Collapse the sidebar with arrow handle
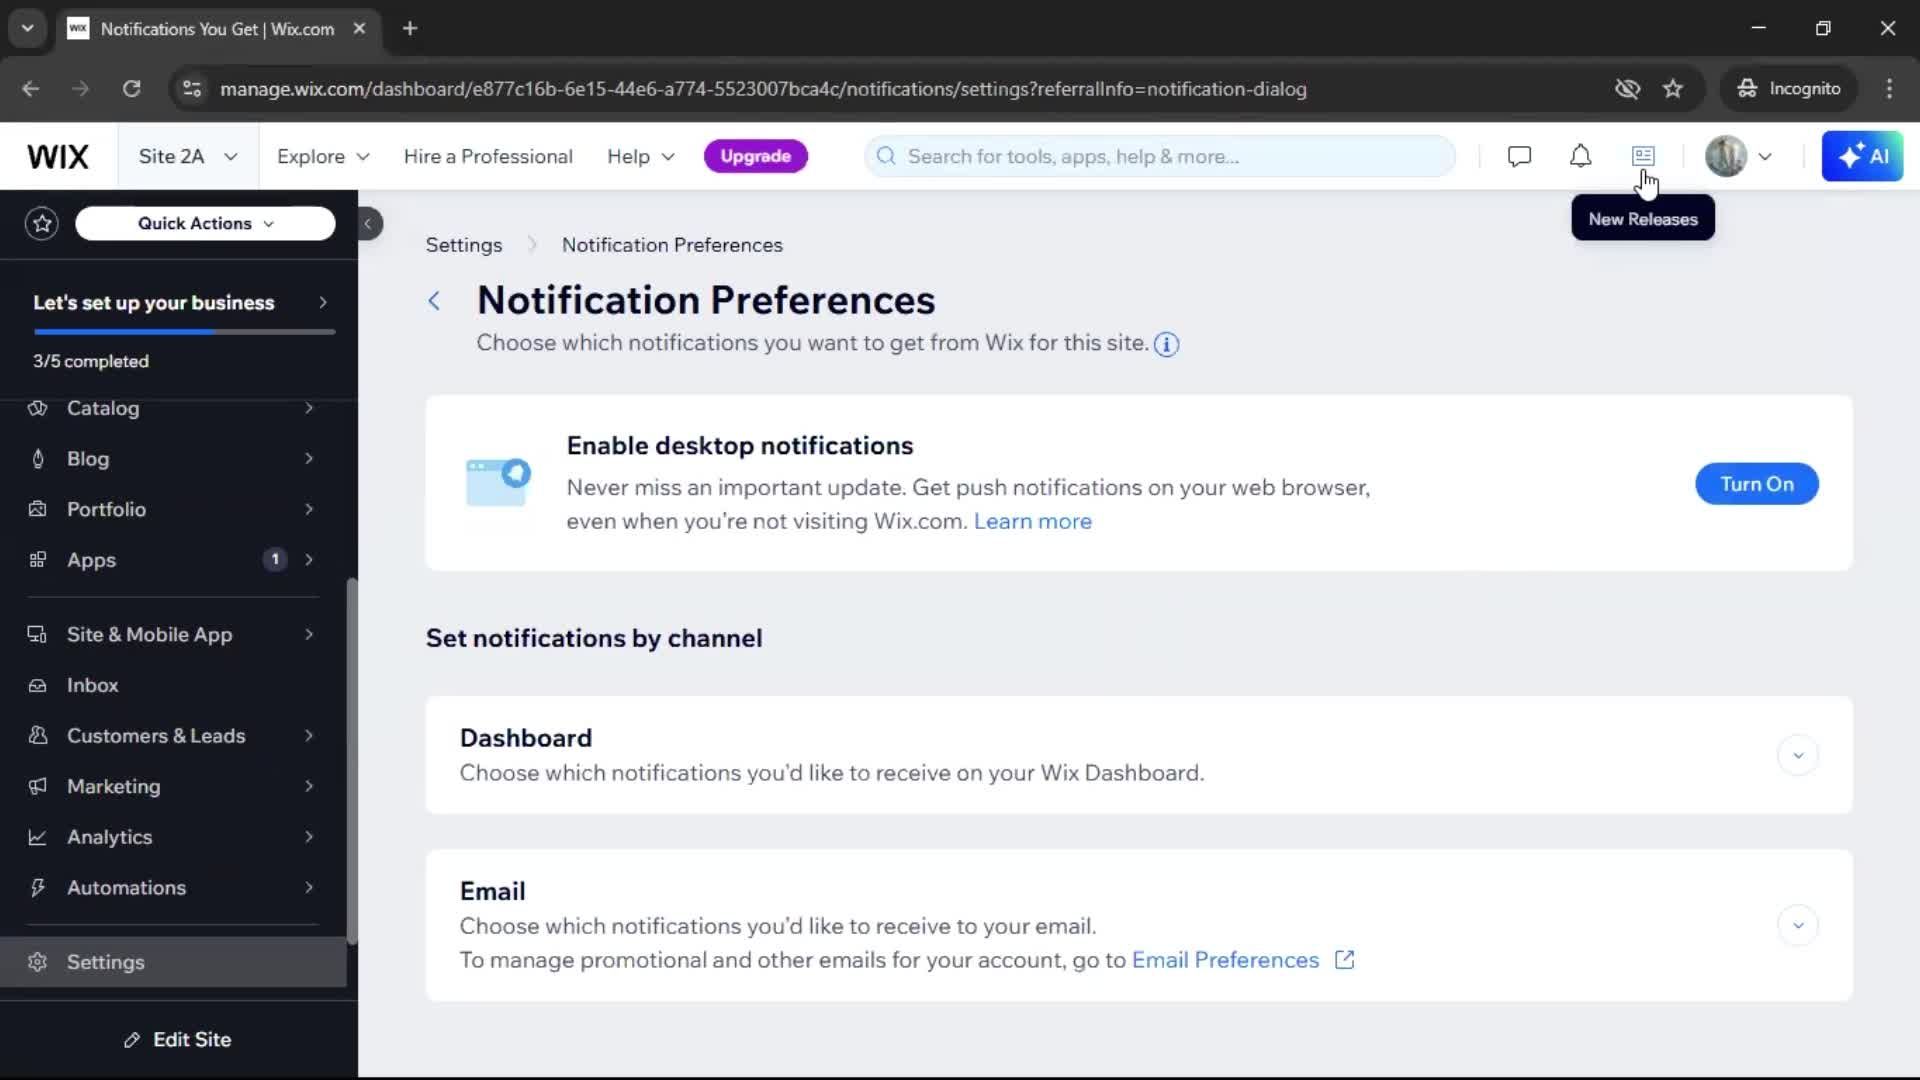 point(369,223)
